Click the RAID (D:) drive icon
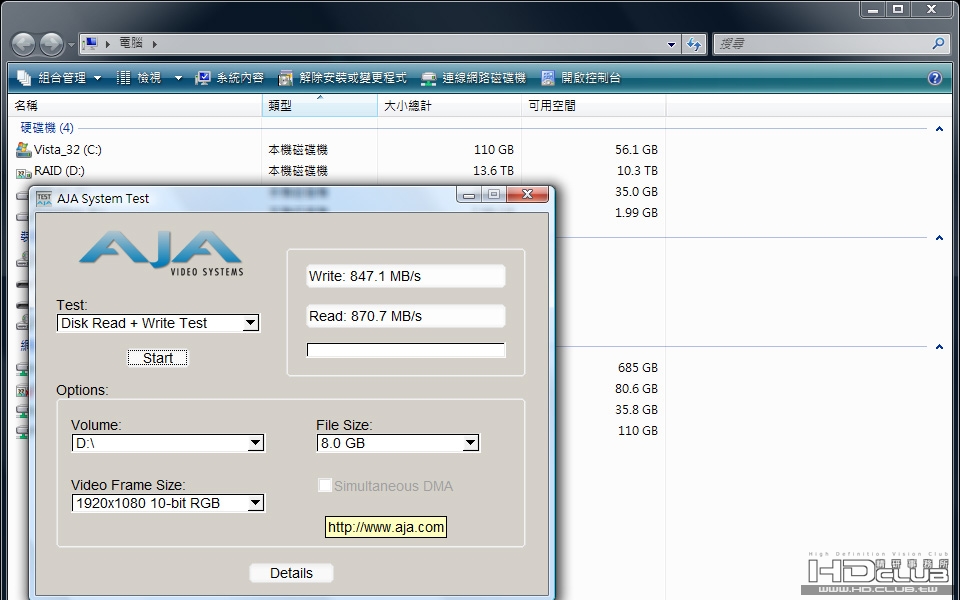 click(x=24, y=172)
